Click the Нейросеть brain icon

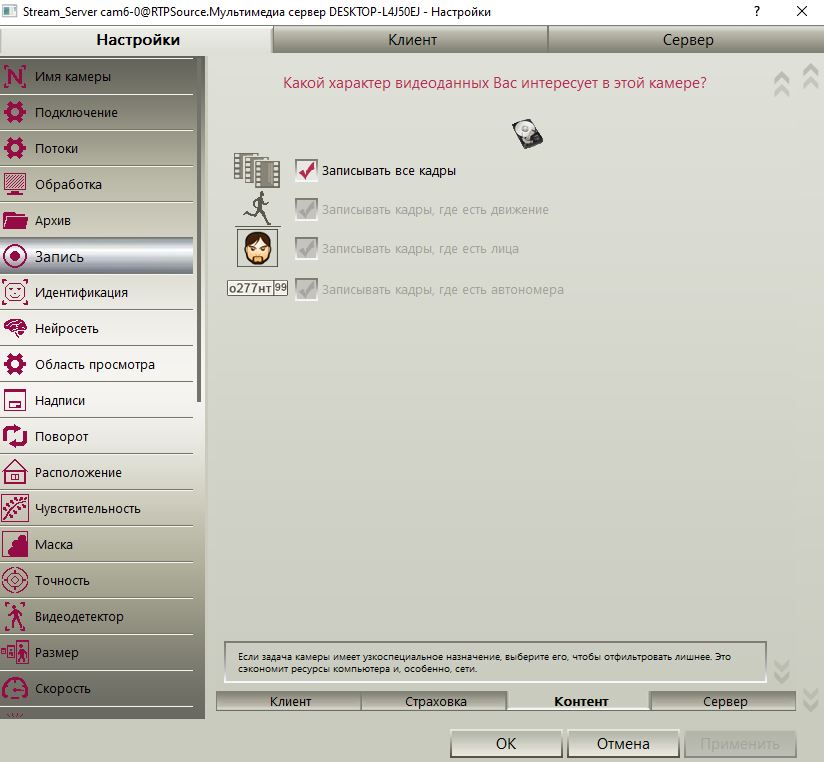(15, 328)
